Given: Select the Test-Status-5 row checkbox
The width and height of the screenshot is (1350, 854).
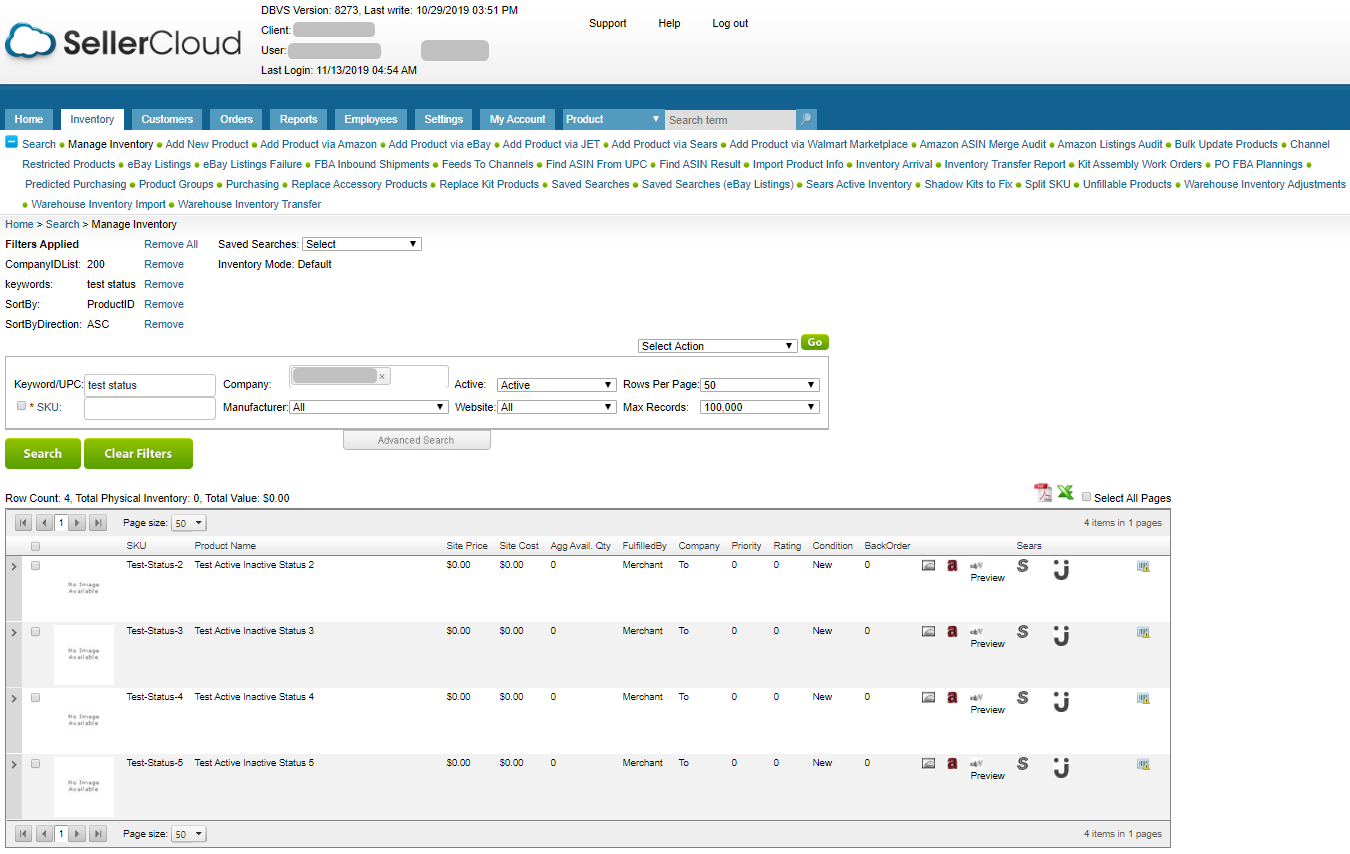Looking at the screenshot, I should (36, 764).
